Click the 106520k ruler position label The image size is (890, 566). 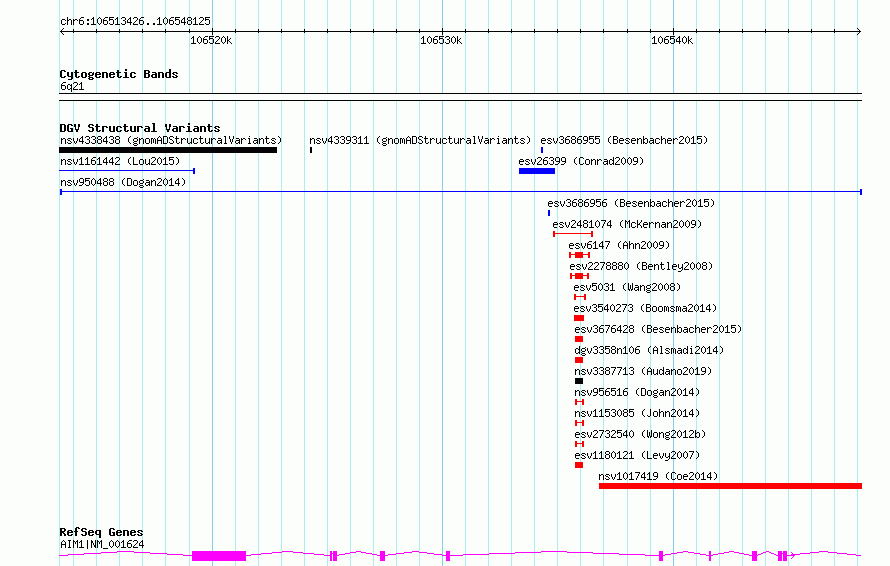211,40
